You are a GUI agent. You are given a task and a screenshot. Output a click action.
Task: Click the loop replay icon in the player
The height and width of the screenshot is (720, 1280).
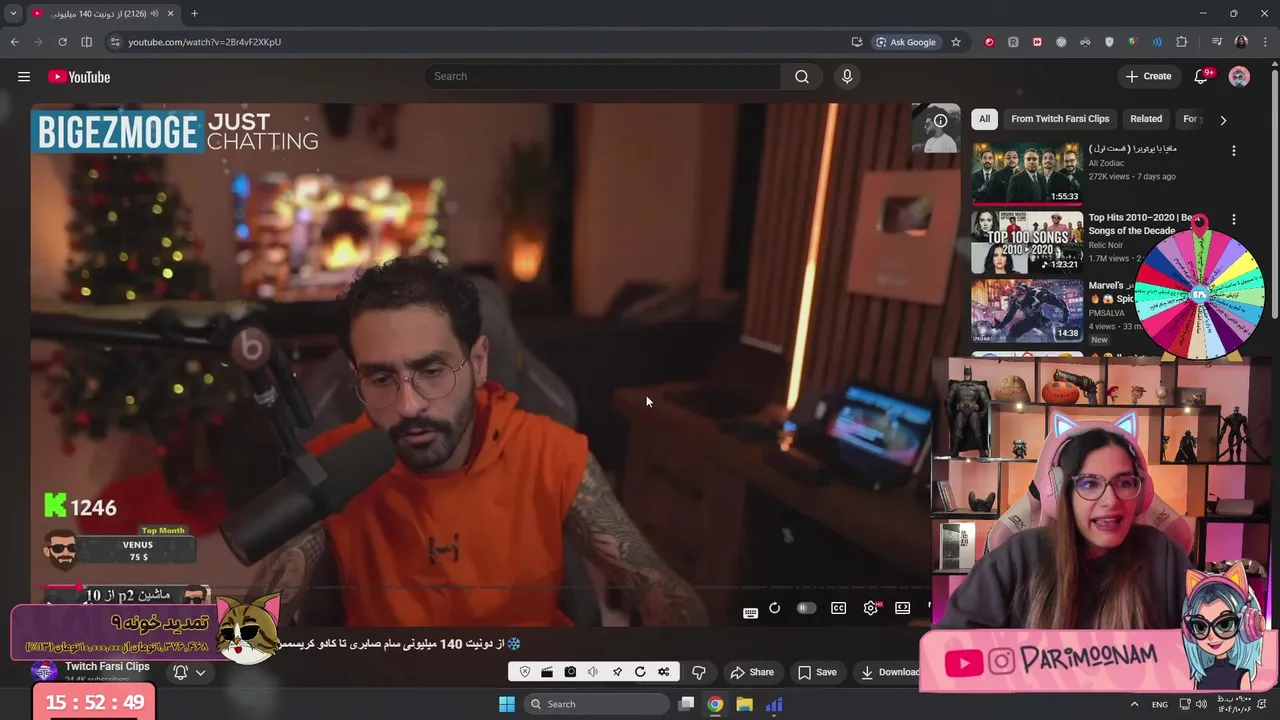click(774, 608)
